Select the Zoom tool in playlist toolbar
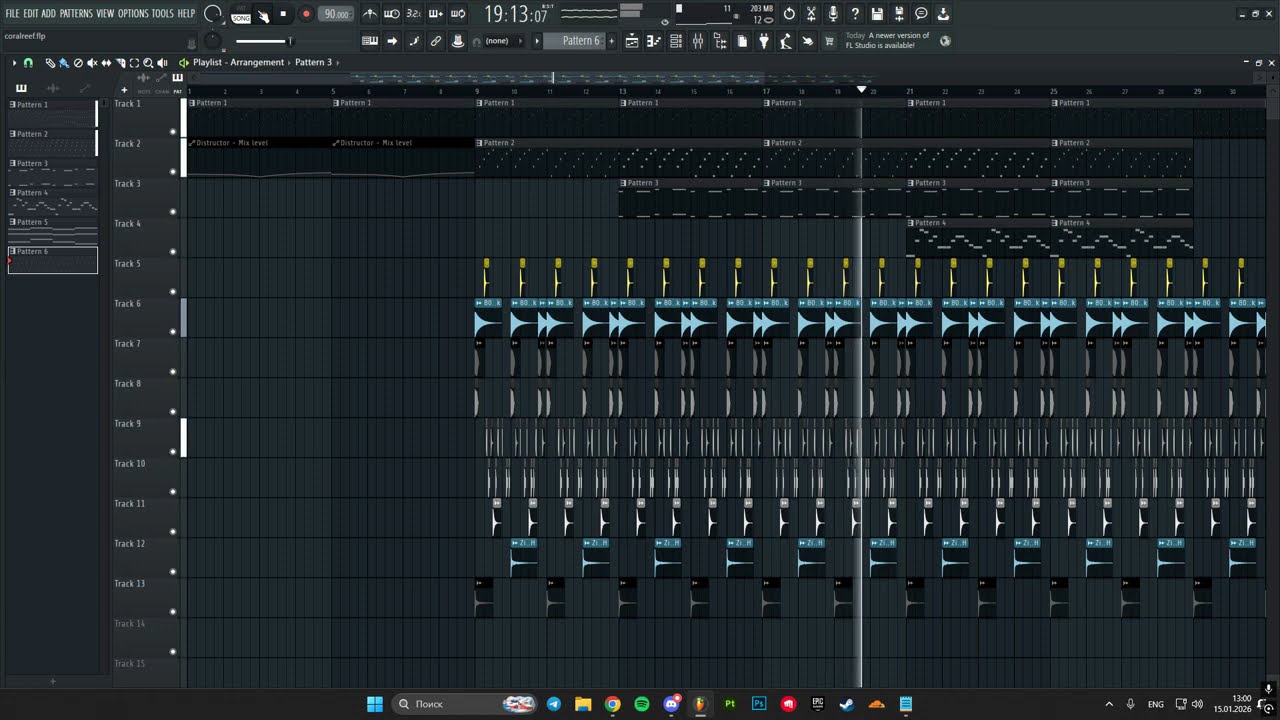The image size is (1280, 720). click(x=148, y=63)
